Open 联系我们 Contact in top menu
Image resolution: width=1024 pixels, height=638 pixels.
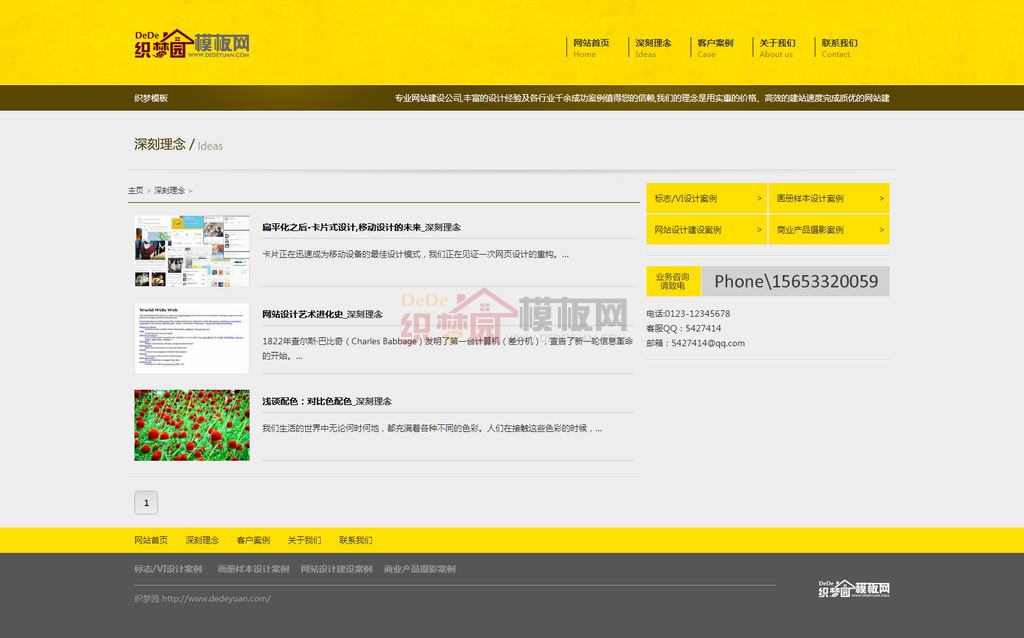pos(838,47)
